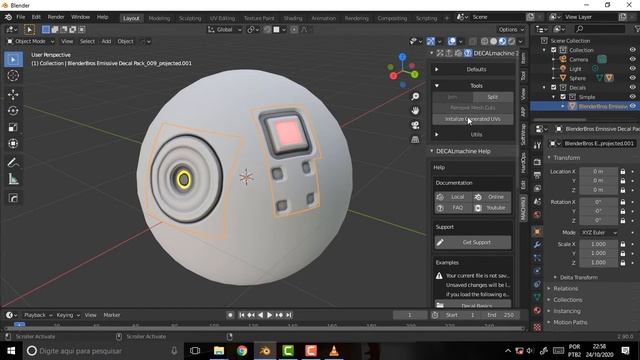This screenshot has width=640, height=360.
Task: Open the Render menu
Action: (x=56, y=17)
